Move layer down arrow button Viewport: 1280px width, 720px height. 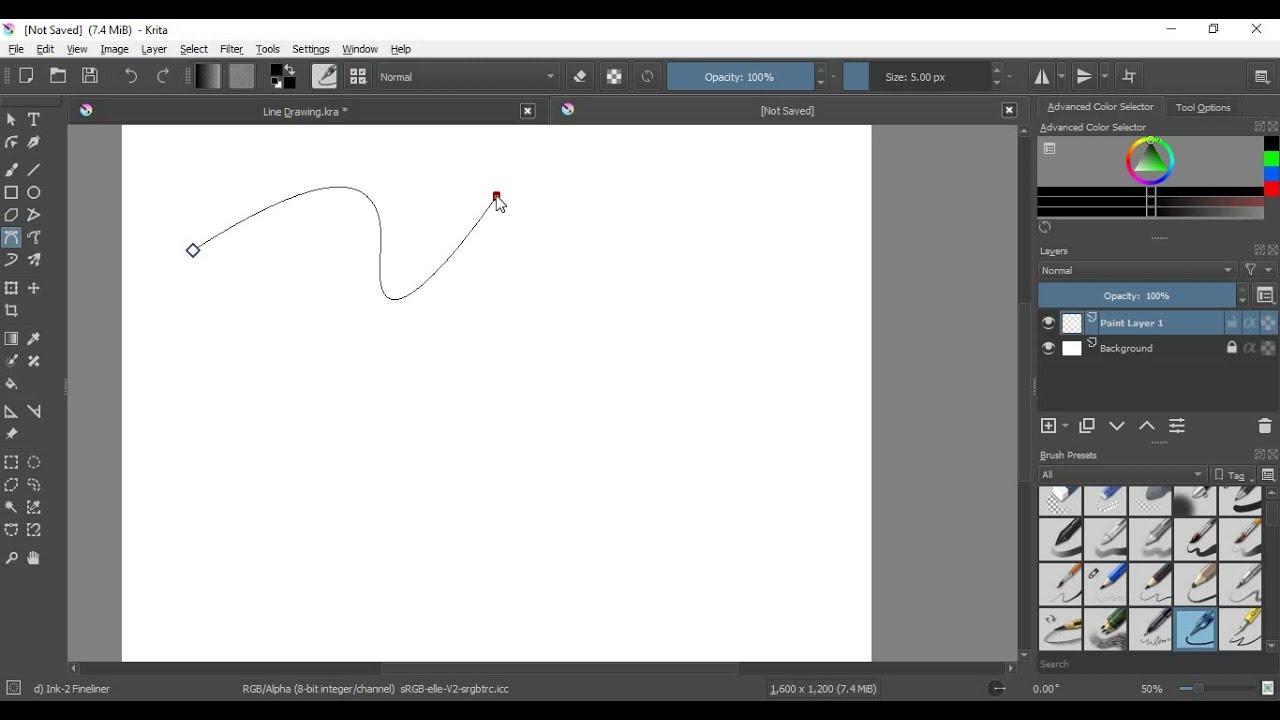pyautogui.click(x=1117, y=426)
